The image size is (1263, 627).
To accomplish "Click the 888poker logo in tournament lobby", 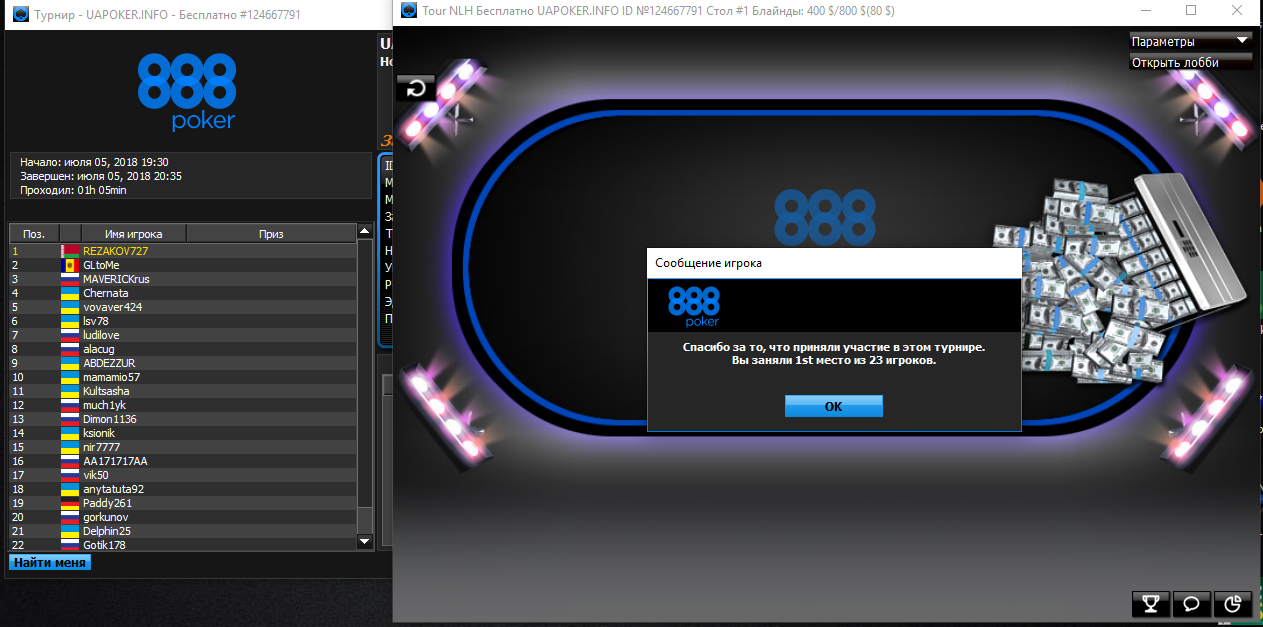I will pos(187,92).
